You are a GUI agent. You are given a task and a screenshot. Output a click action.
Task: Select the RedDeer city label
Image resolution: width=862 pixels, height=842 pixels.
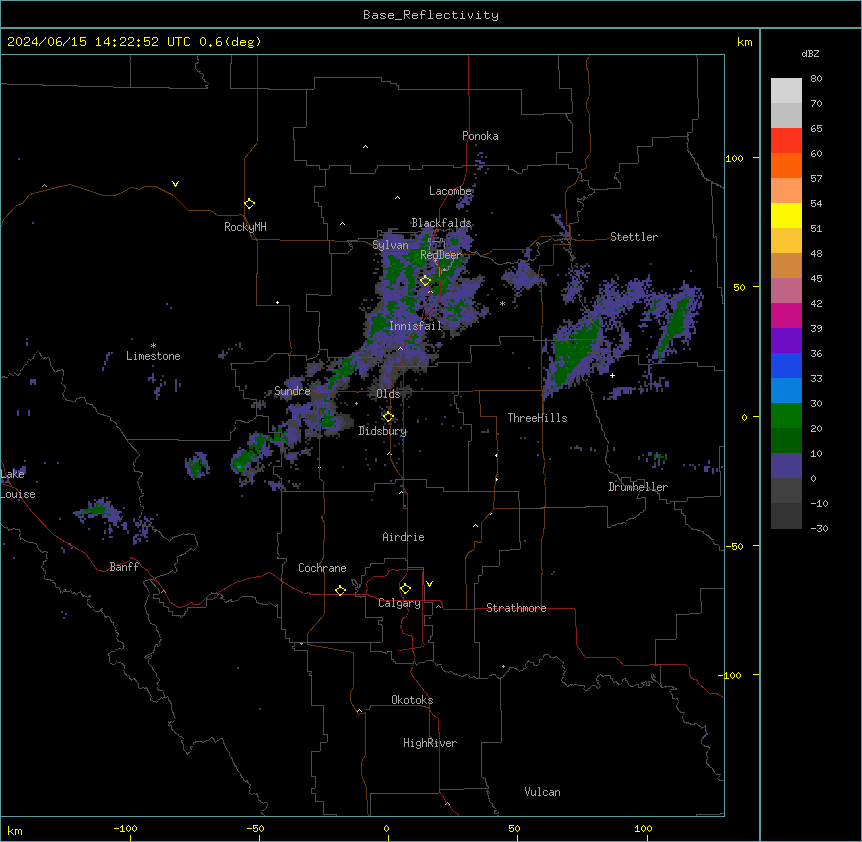(440, 255)
